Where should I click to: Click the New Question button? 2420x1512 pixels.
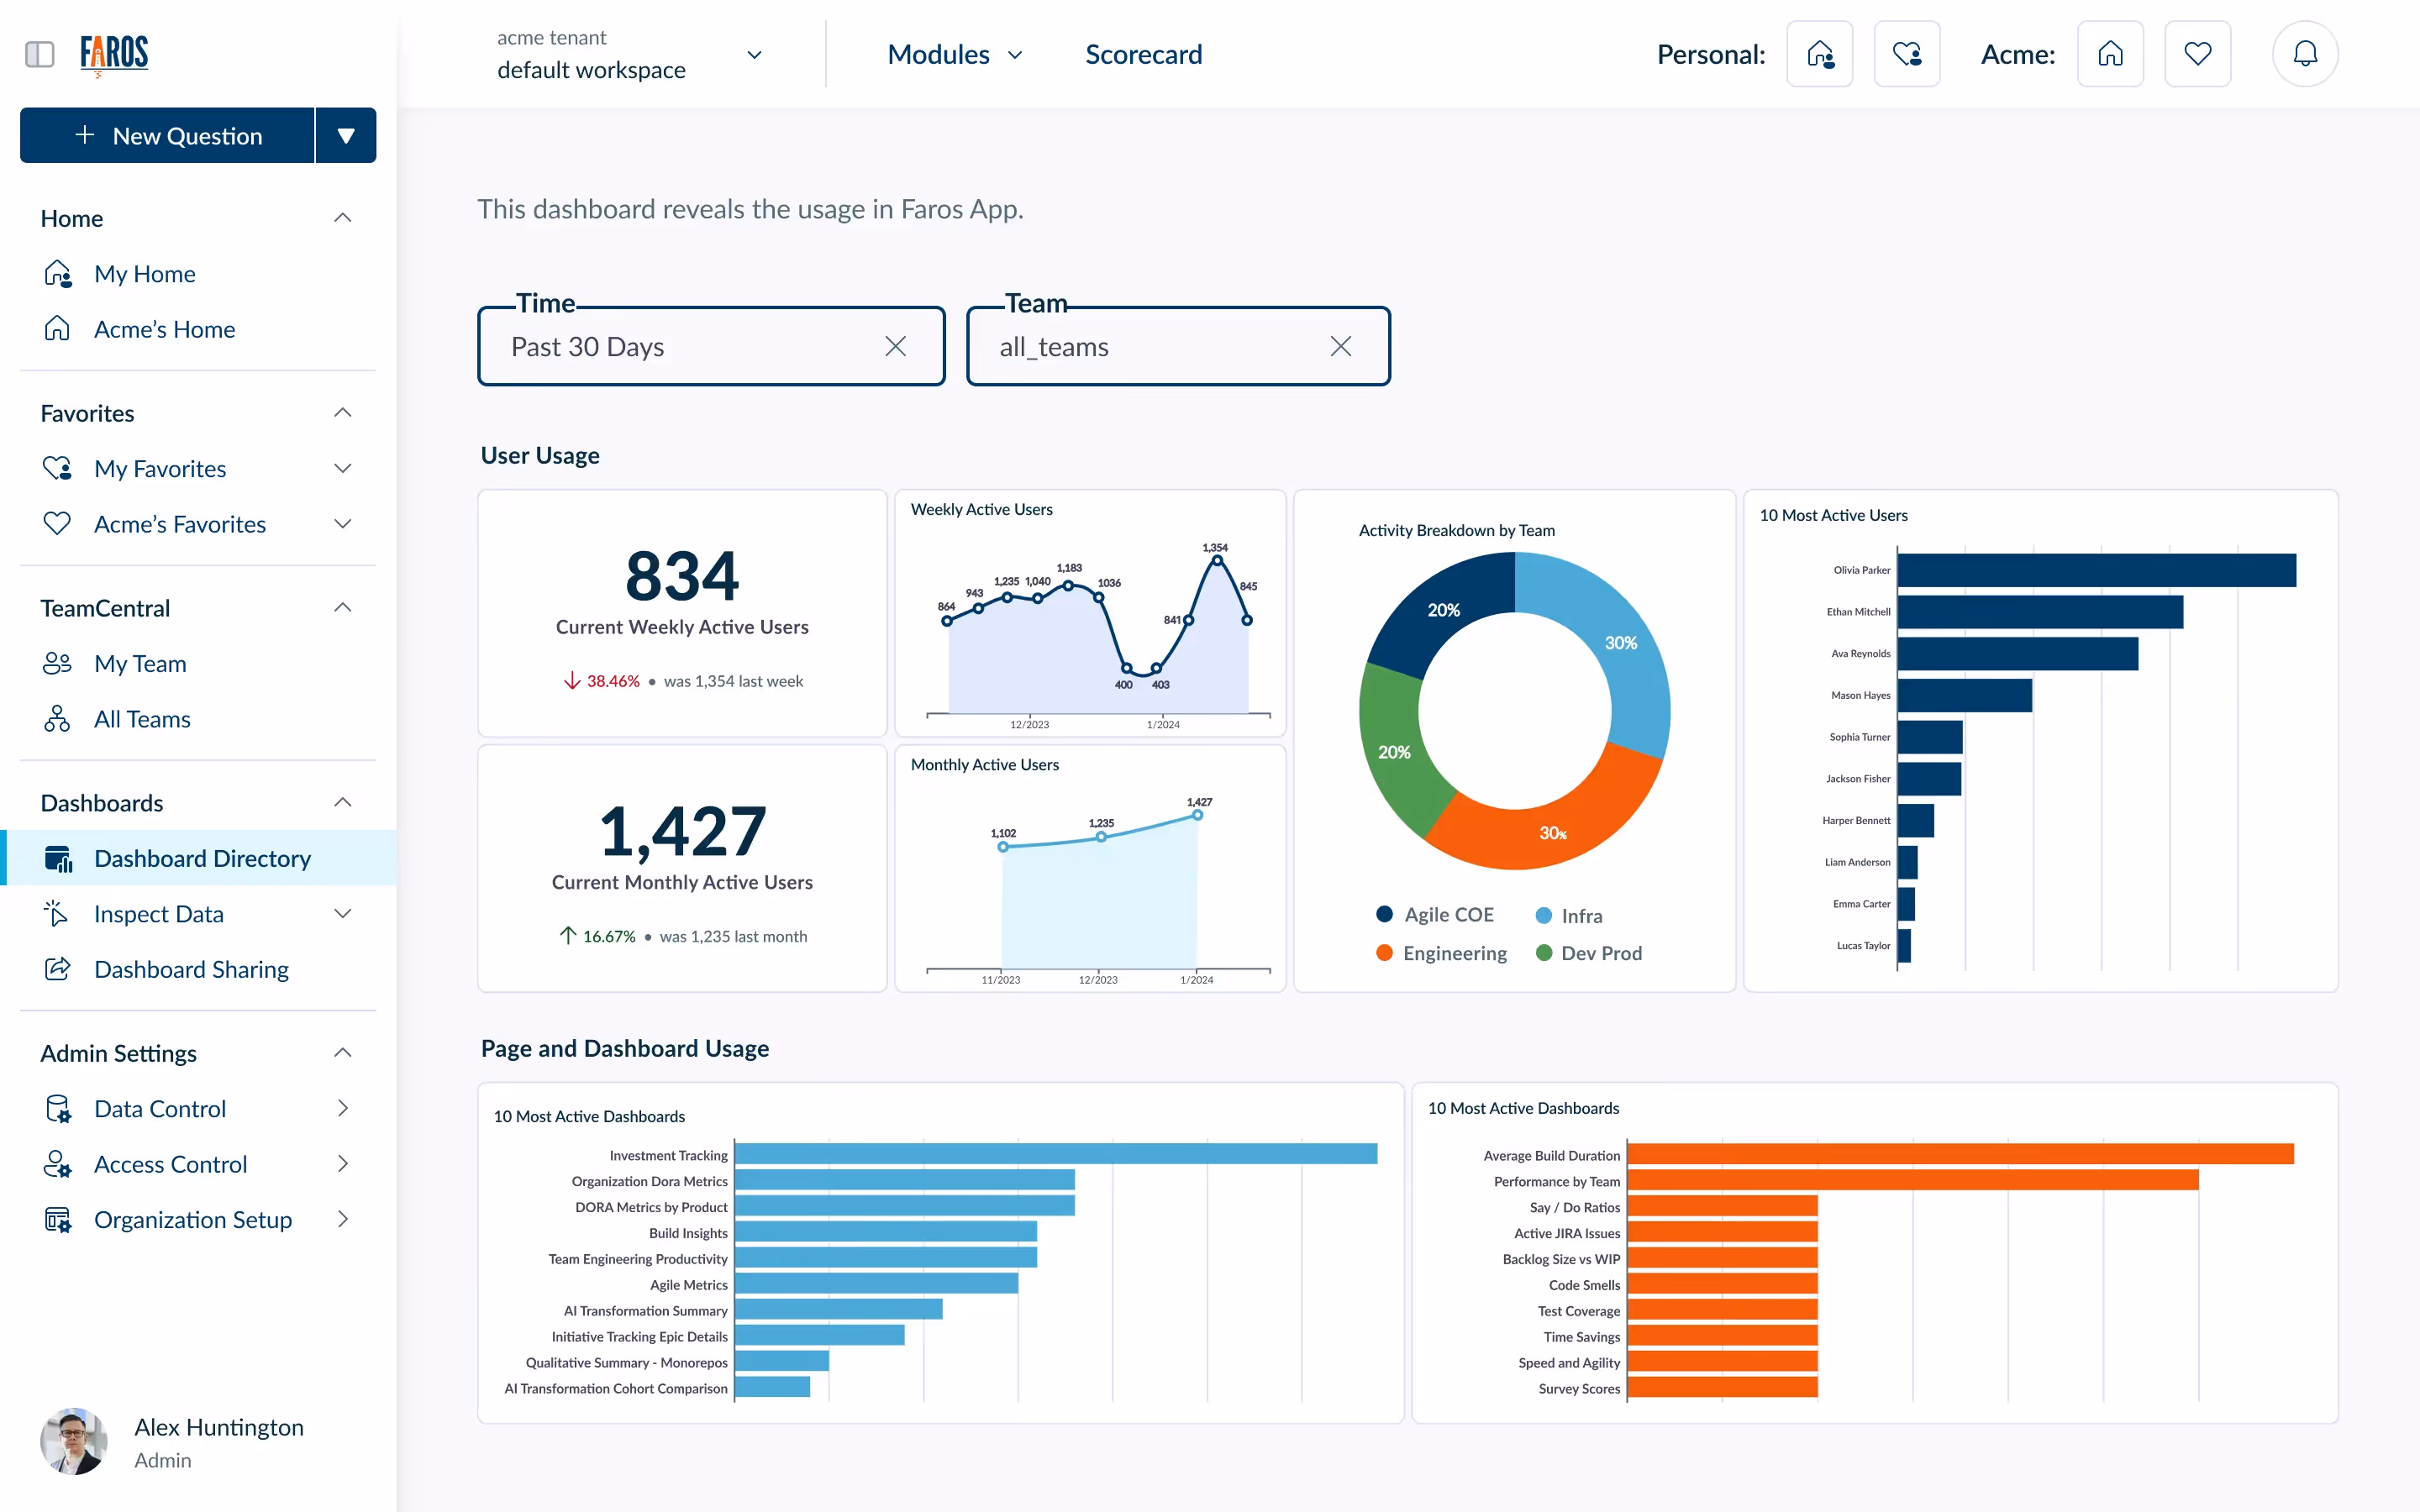pos(168,135)
